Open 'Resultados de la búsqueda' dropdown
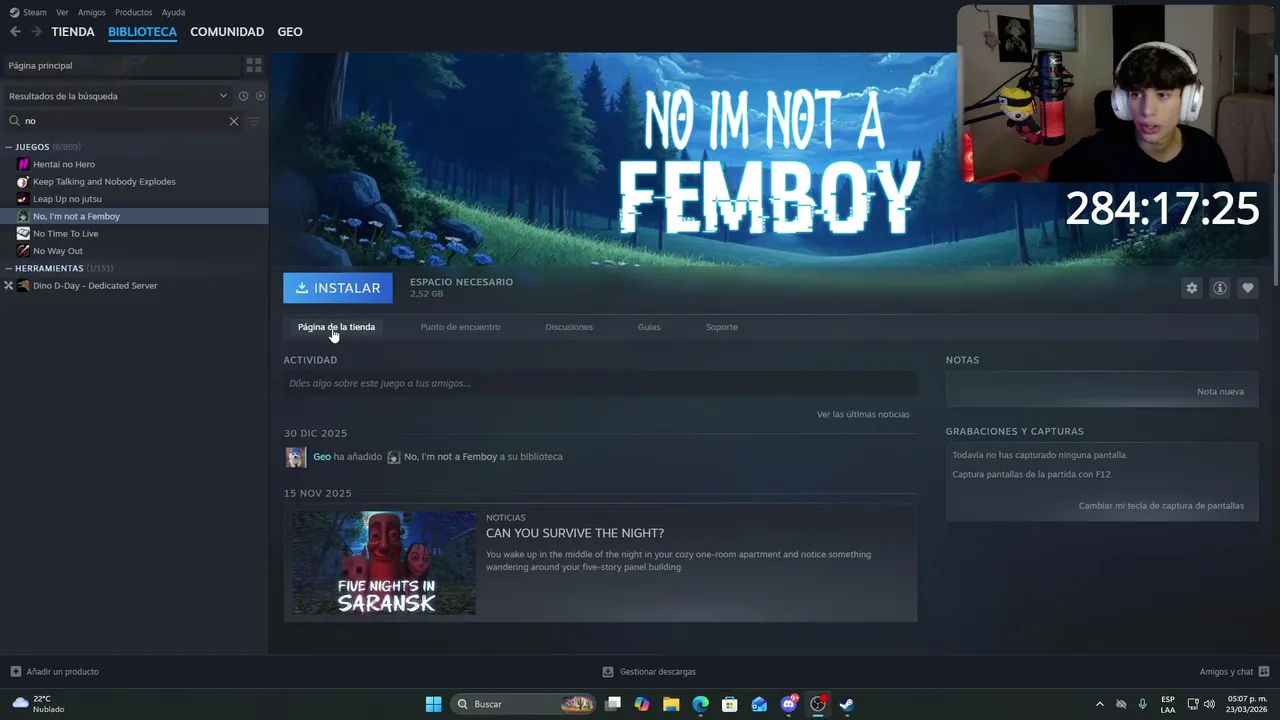This screenshot has height=720, width=1280. (118, 96)
